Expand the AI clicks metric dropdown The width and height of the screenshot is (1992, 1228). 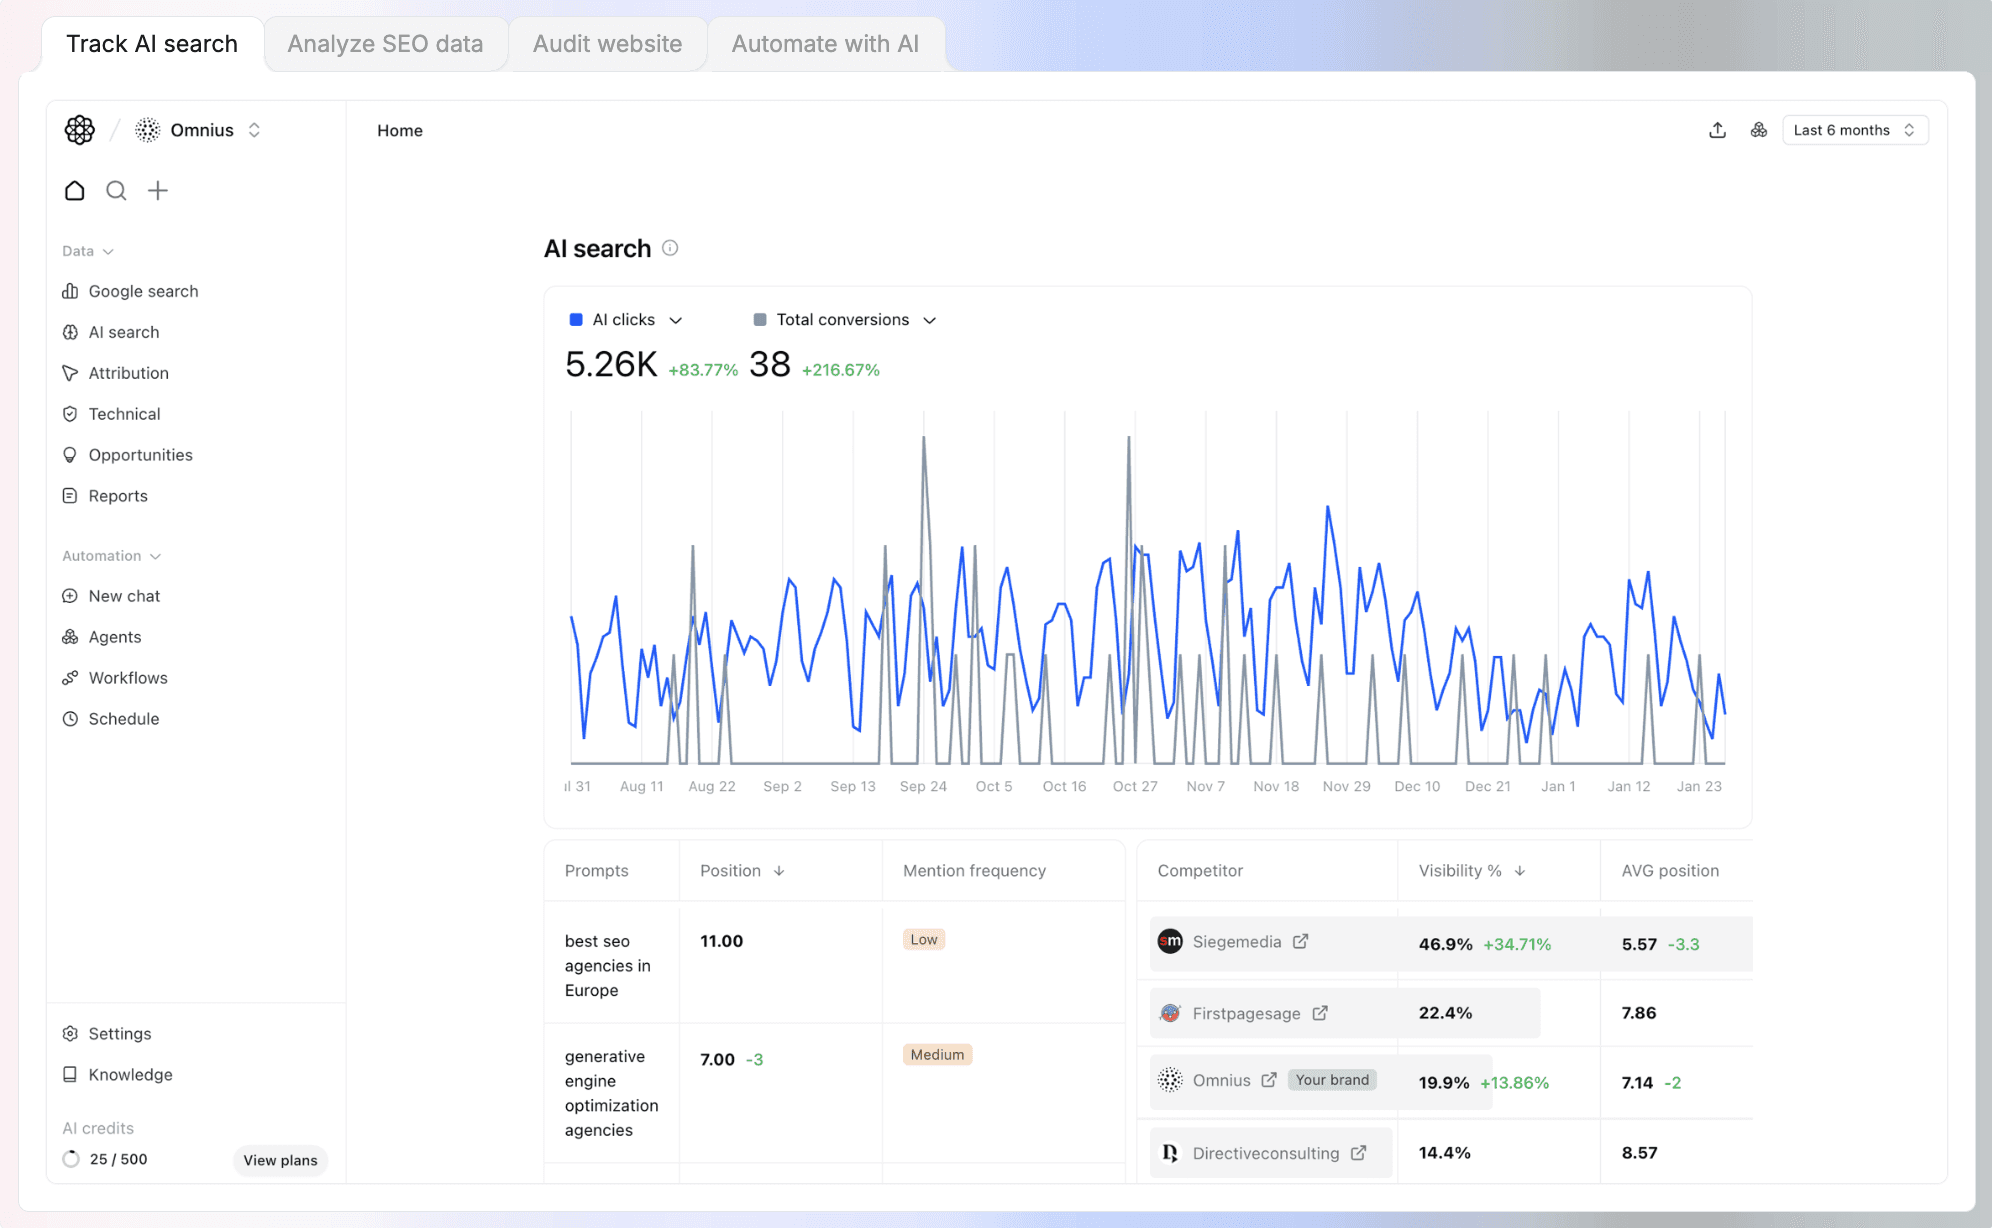pos(675,320)
